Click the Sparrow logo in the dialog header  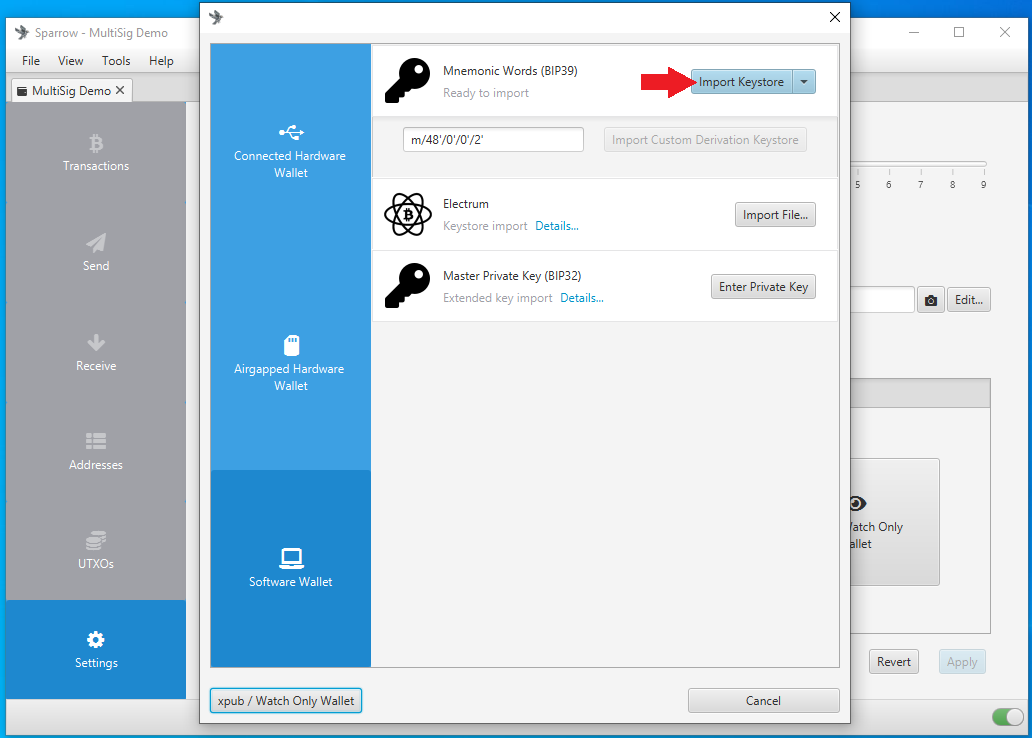click(216, 17)
